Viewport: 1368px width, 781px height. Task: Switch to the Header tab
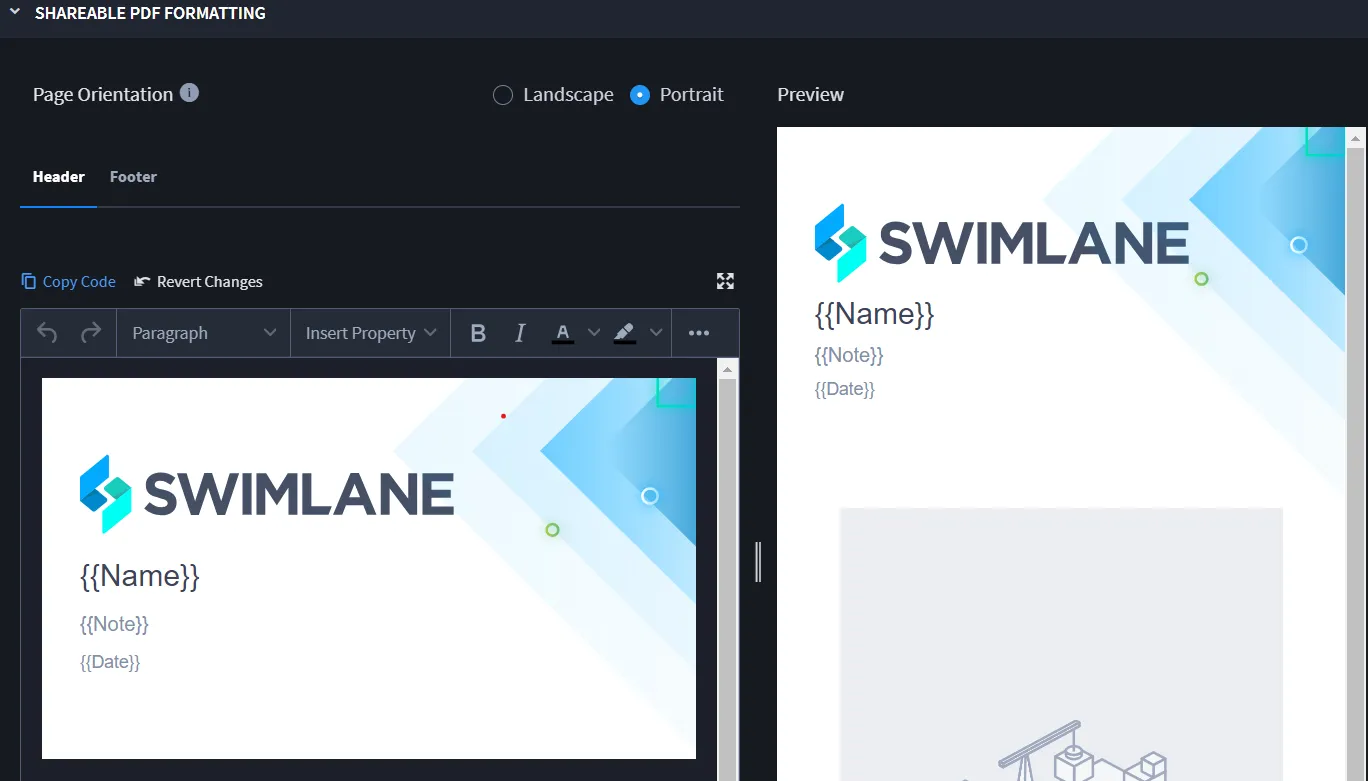pyautogui.click(x=59, y=177)
